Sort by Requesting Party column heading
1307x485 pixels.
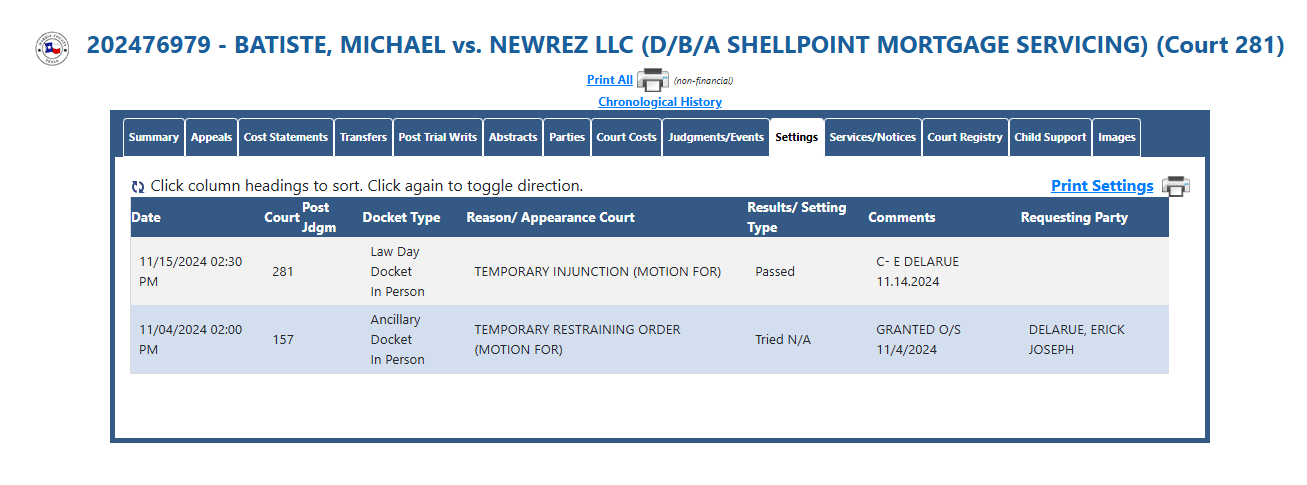(1074, 217)
